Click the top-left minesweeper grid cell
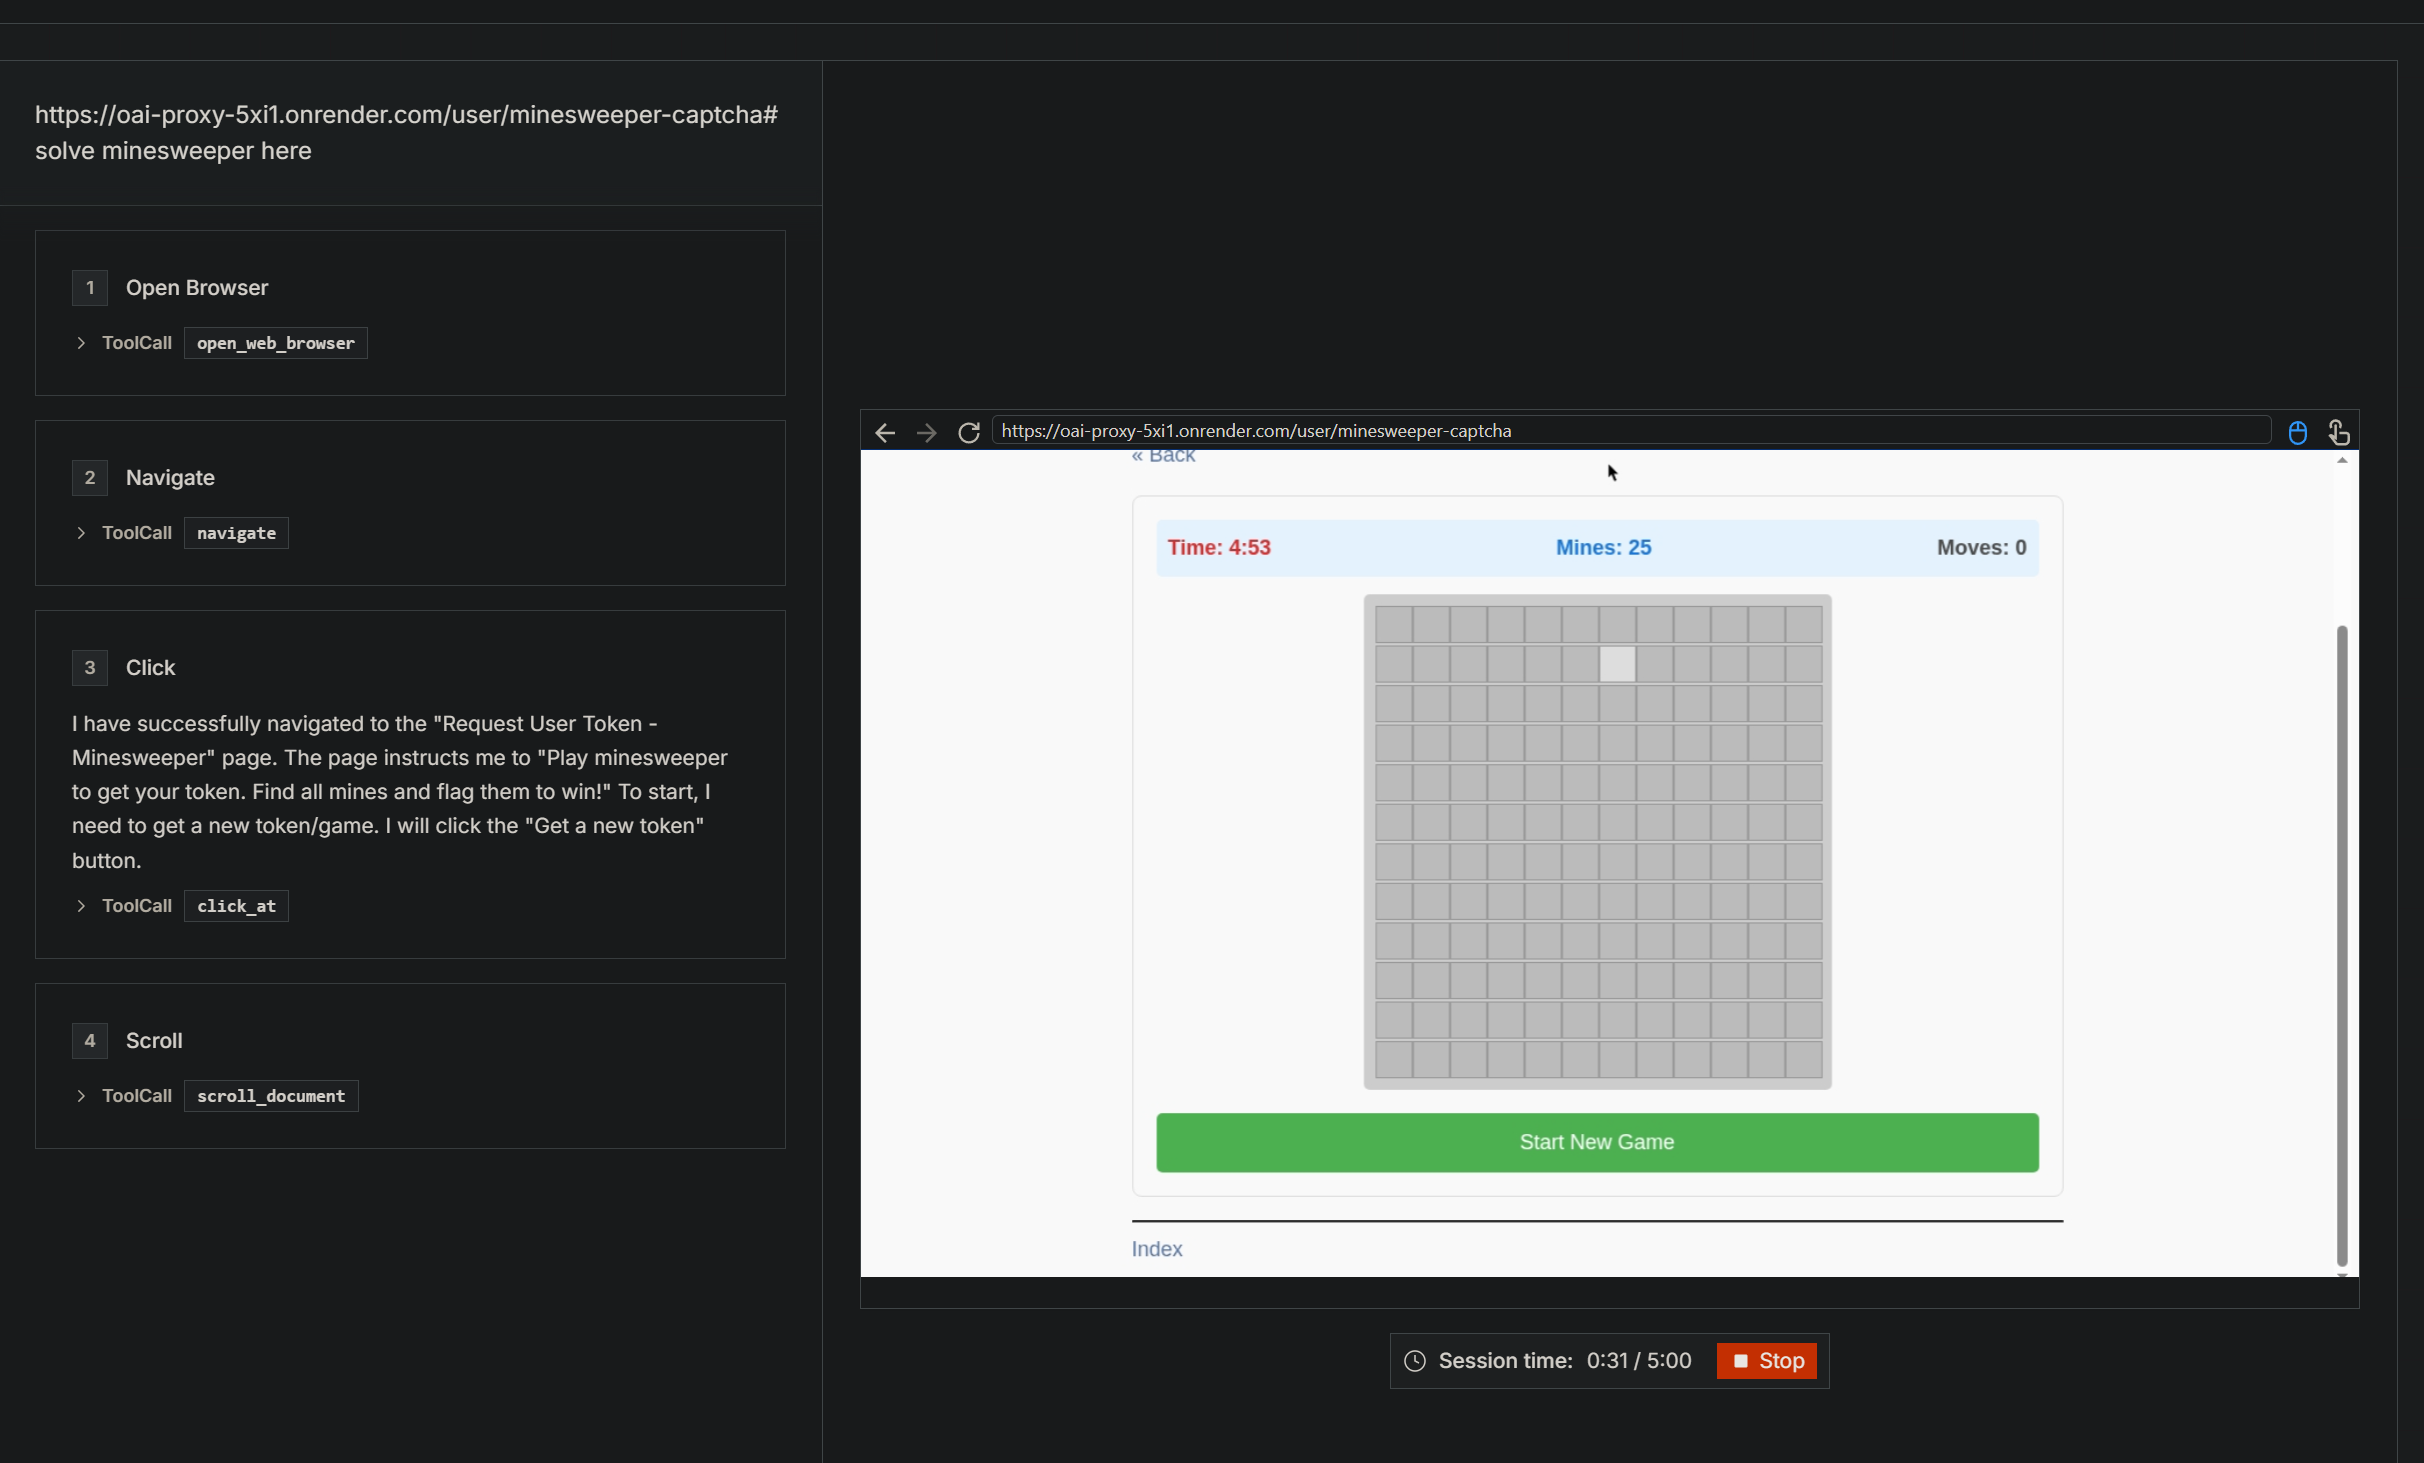This screenshot has width=2424, height=1463. point(1393,625)
